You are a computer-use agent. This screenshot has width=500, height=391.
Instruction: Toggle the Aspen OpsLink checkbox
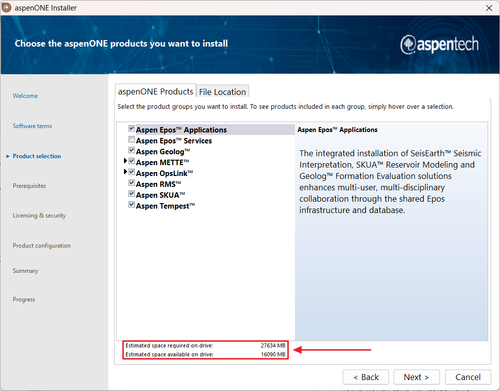(131, 172)
